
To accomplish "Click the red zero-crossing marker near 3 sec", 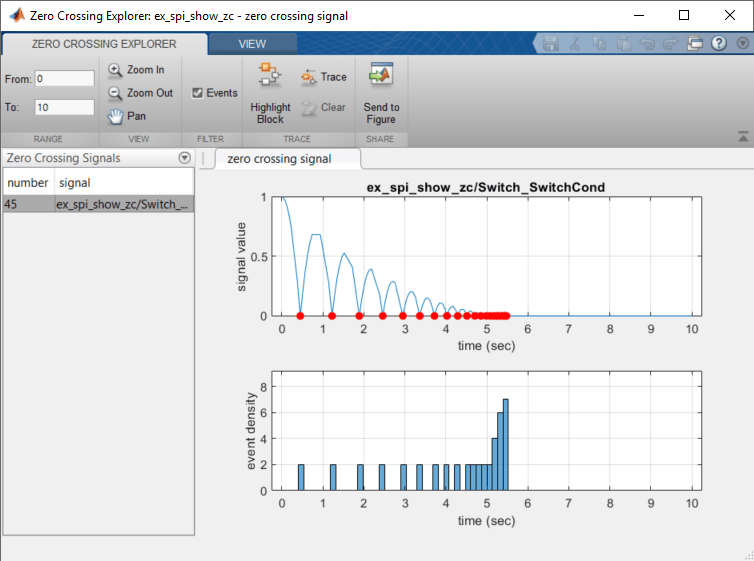I will (x=403, y=316).
